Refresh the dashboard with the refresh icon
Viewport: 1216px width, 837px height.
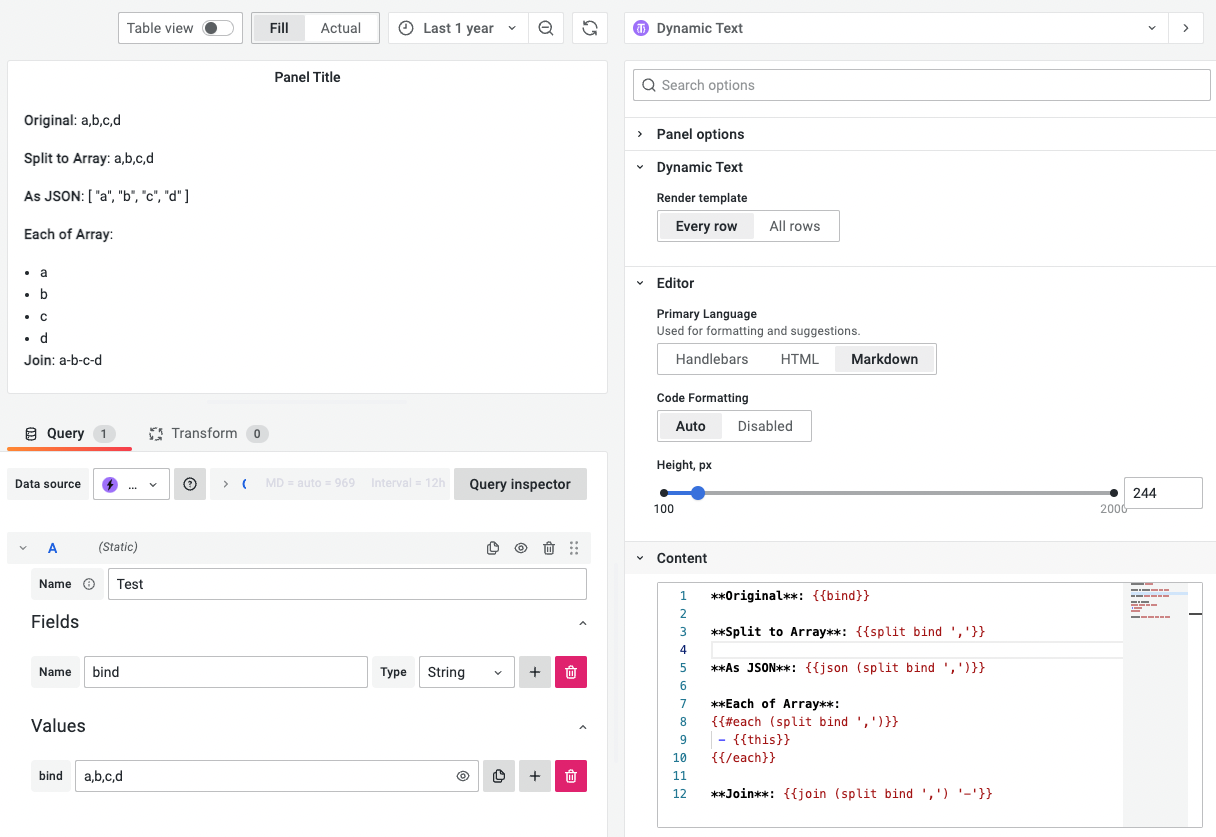coord(590,28)
